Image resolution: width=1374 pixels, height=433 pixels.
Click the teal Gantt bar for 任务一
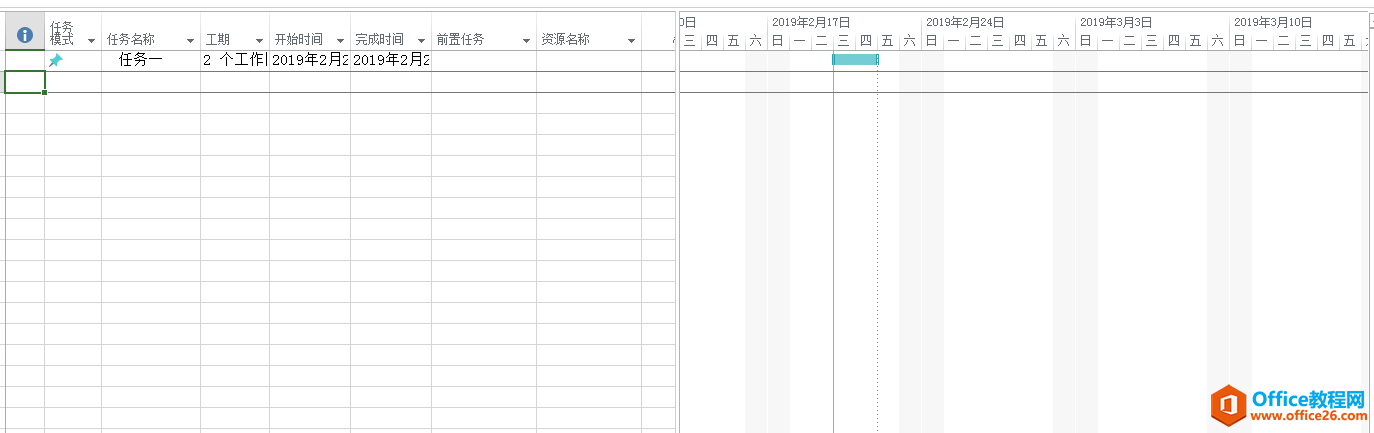tap(855, 60)
